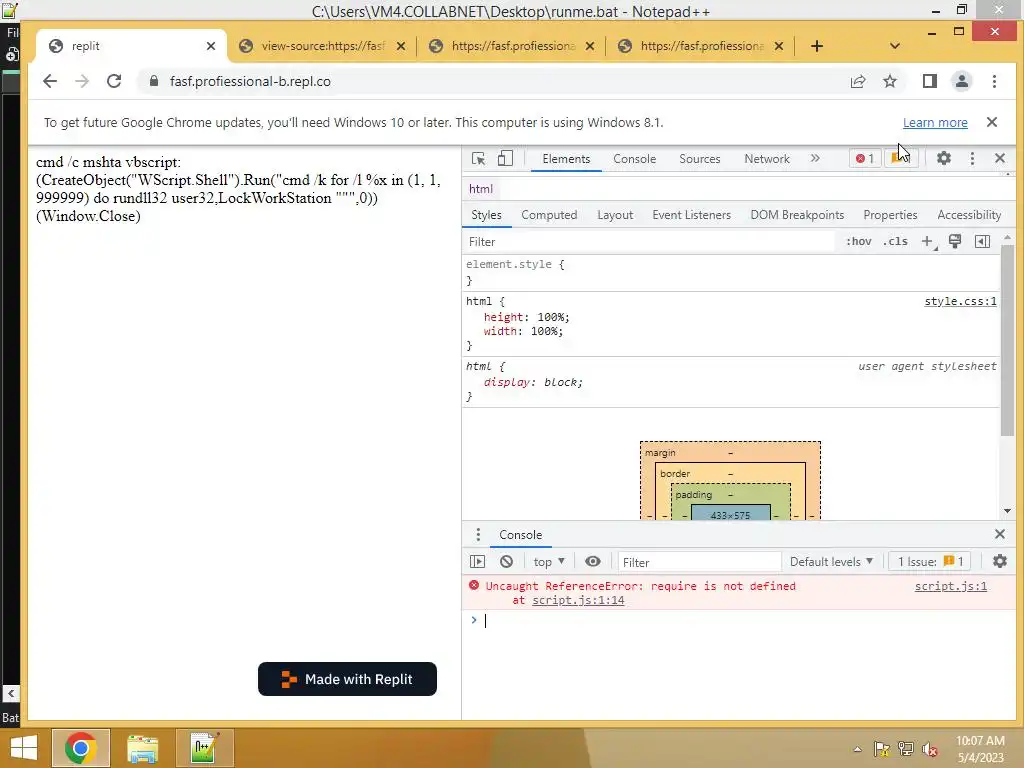Dismiss the Chrome update notification bar
This screenshot has height=768, width=1024.
coord(991,122)
